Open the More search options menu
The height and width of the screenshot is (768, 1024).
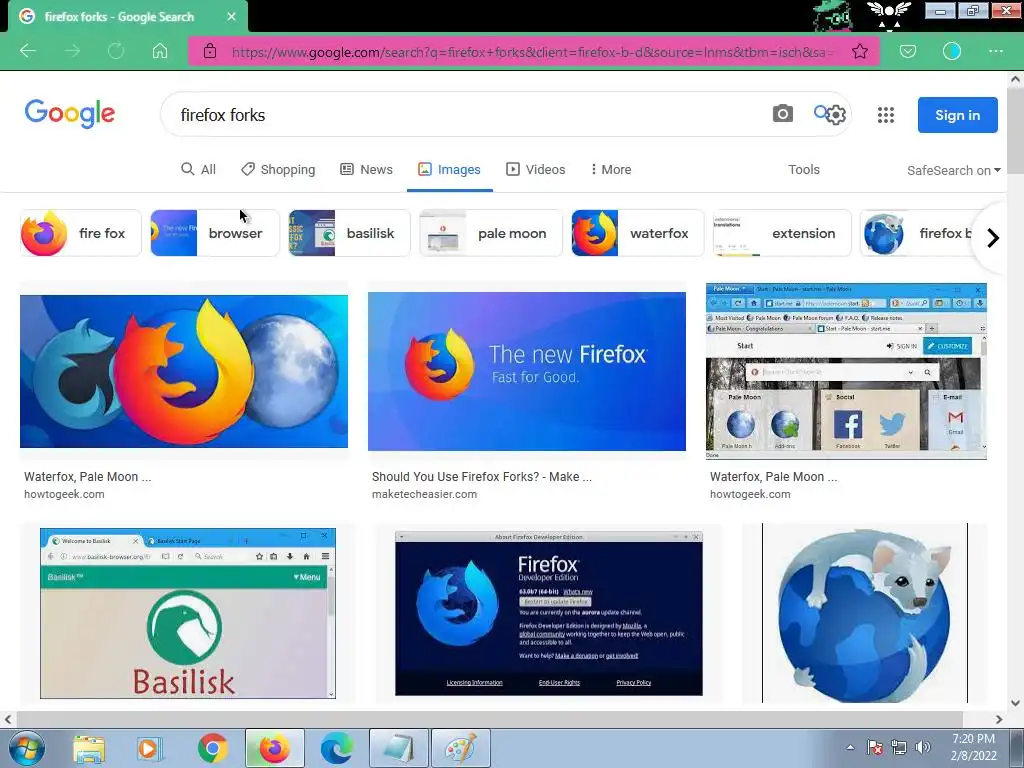[x=611, y=170]
